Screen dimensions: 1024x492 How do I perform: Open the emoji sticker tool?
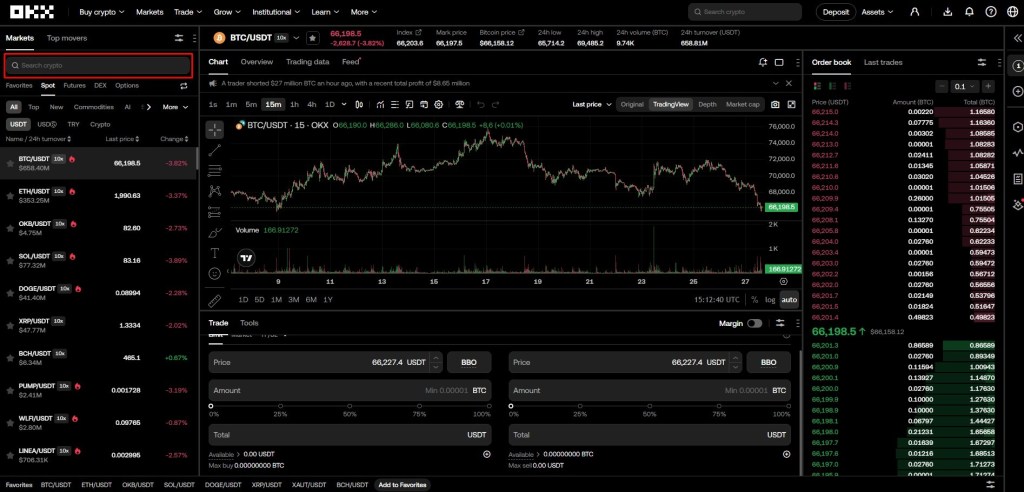point(215,274)
